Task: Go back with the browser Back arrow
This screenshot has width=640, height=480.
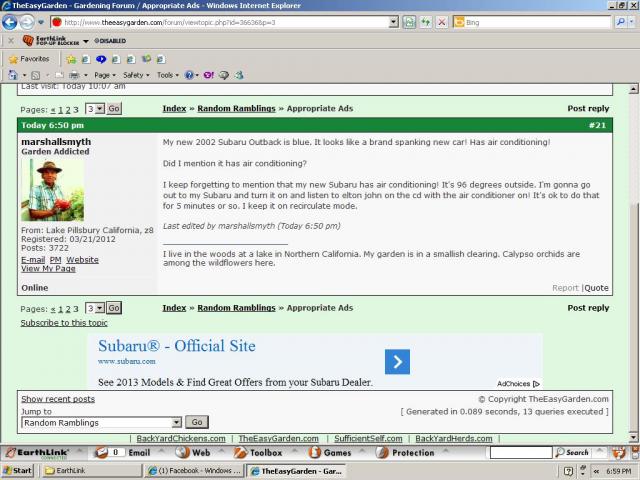Action: 10,22
